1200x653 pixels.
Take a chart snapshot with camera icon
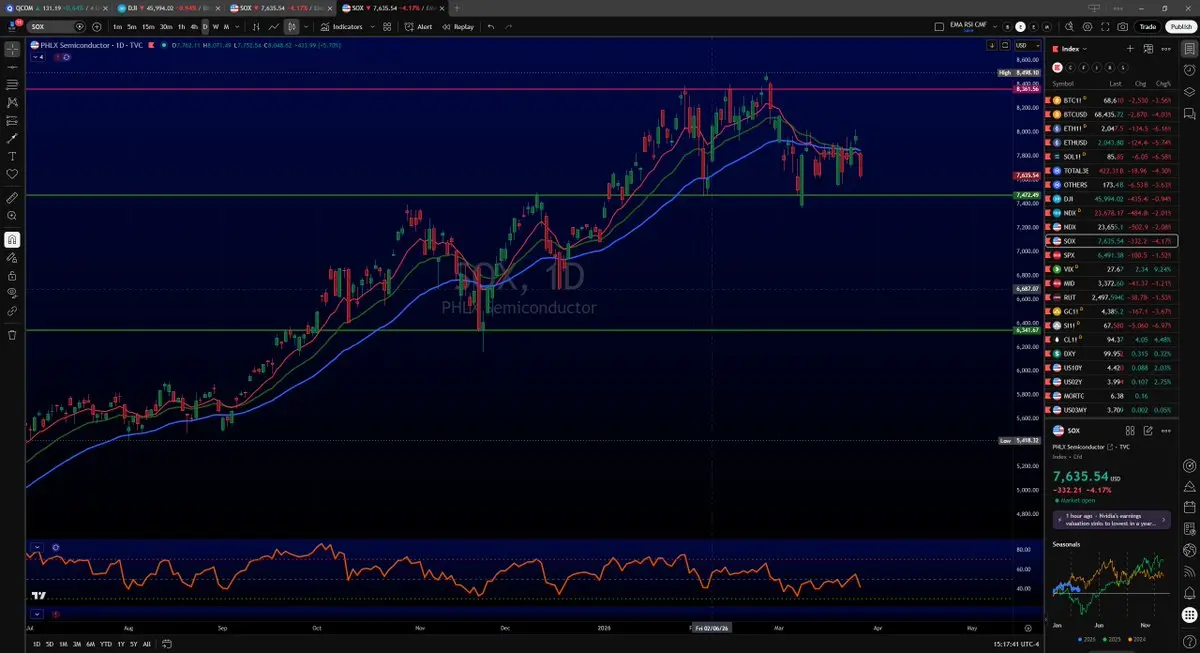[x=1123, y=27]
